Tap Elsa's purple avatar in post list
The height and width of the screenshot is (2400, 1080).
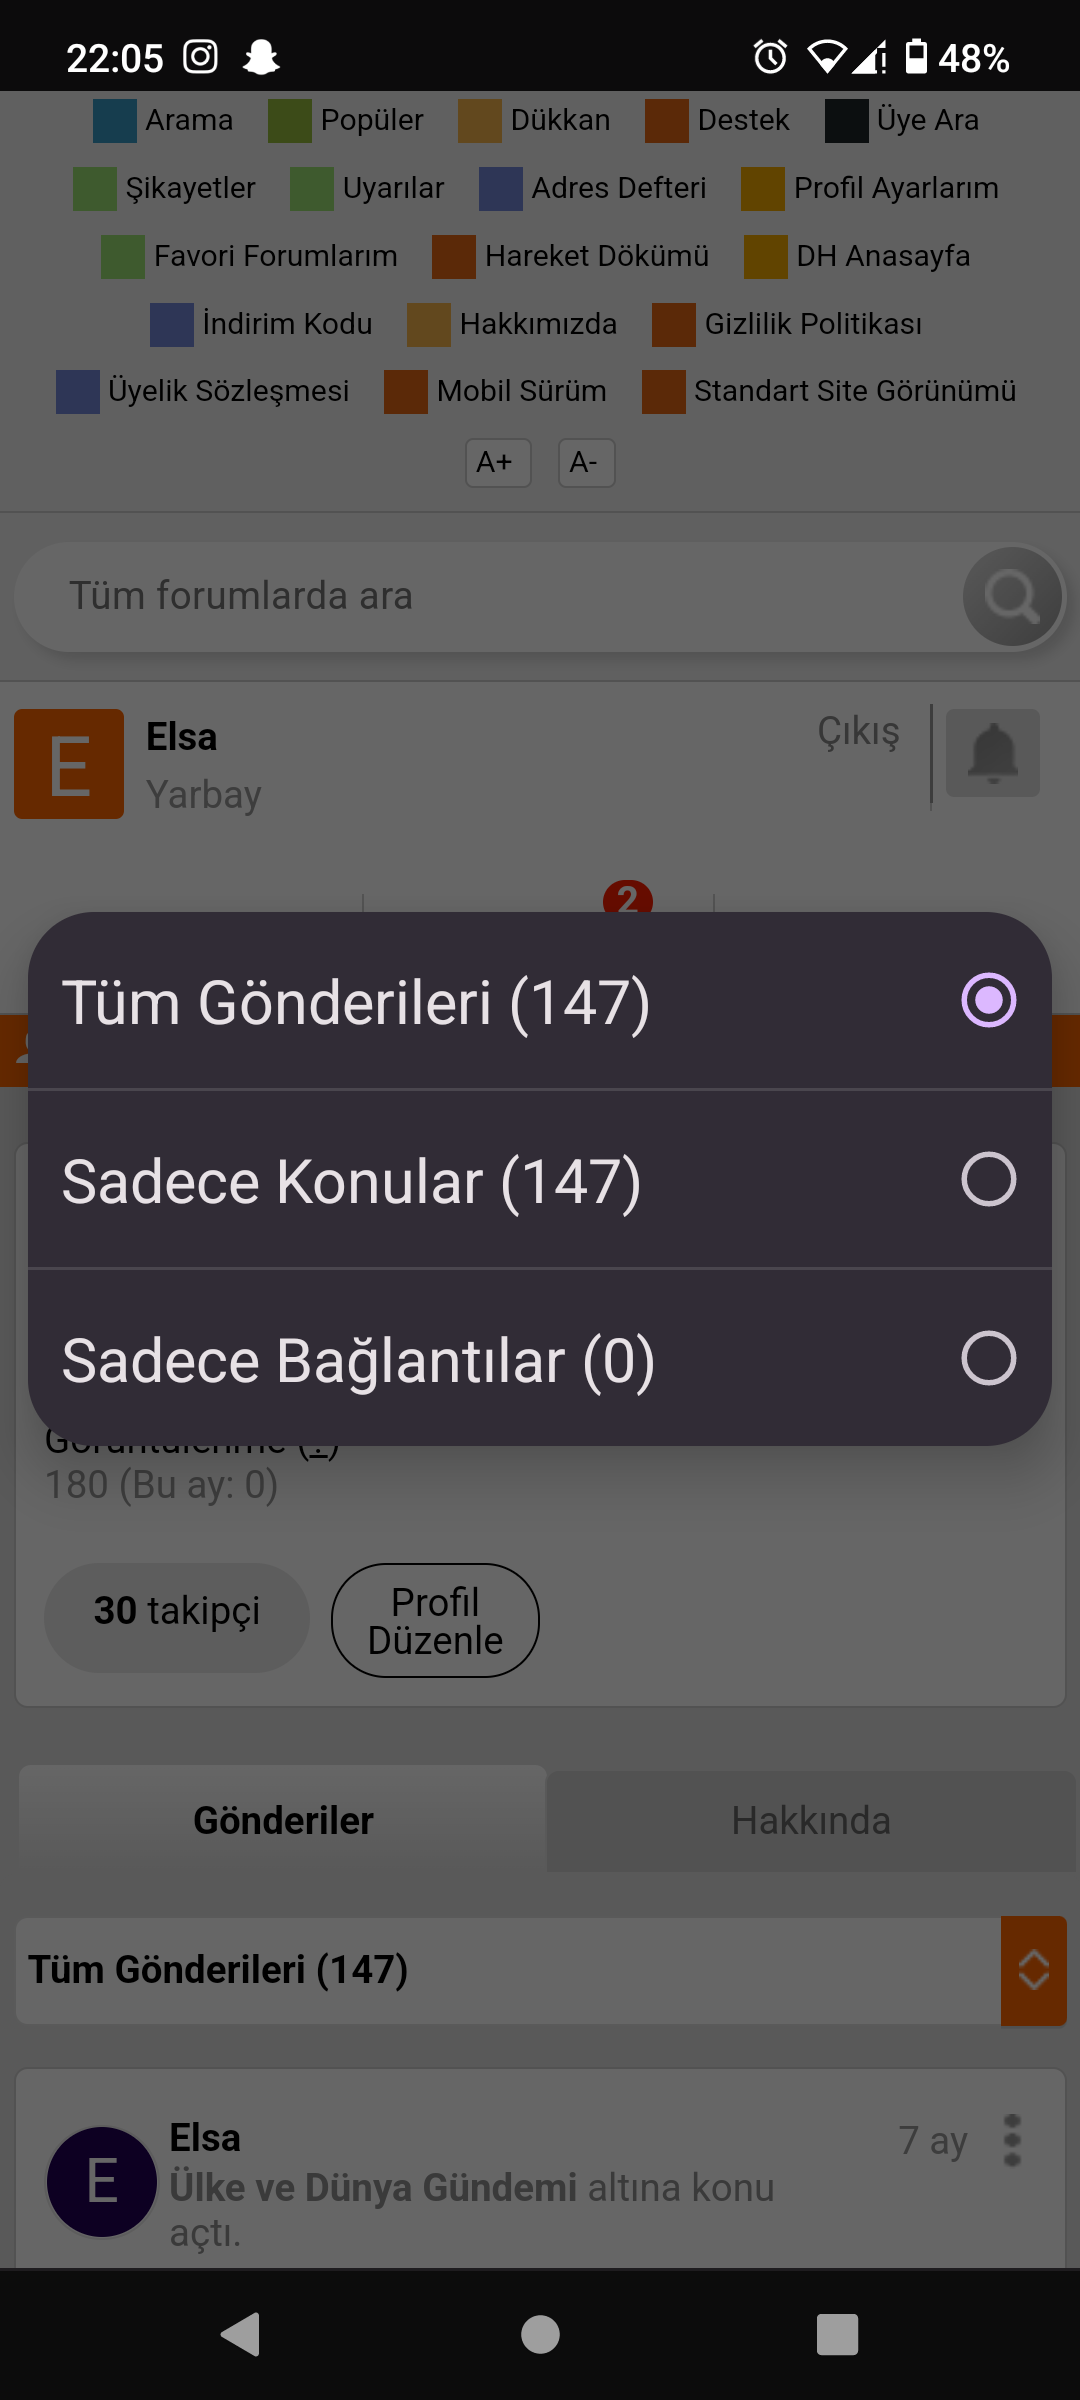[102, 2181]
